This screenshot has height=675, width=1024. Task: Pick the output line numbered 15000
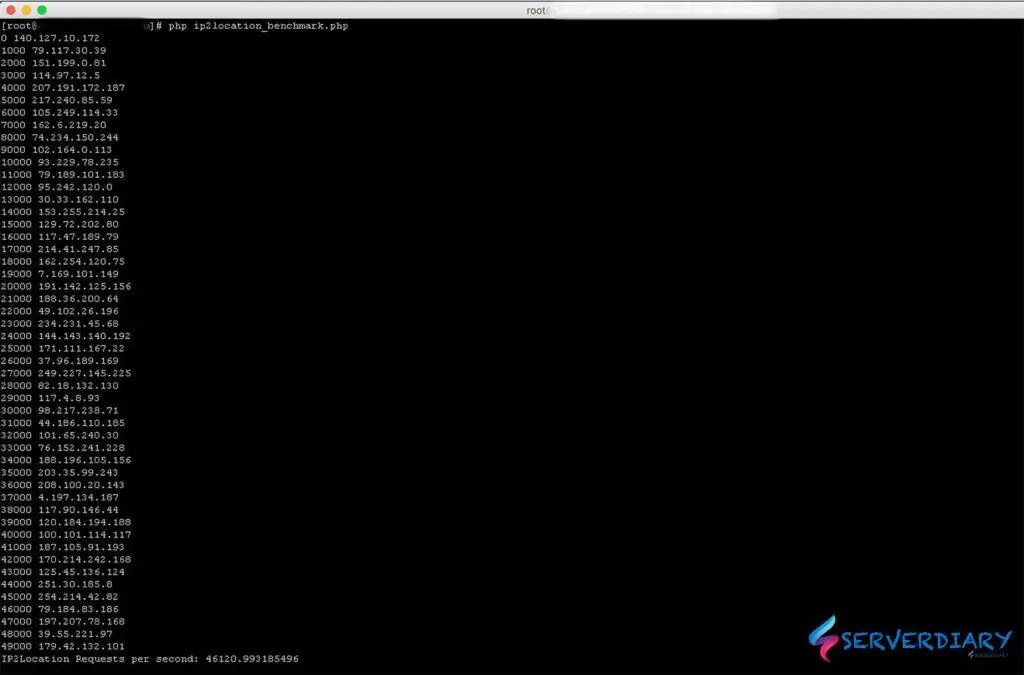tap(59, 225)
